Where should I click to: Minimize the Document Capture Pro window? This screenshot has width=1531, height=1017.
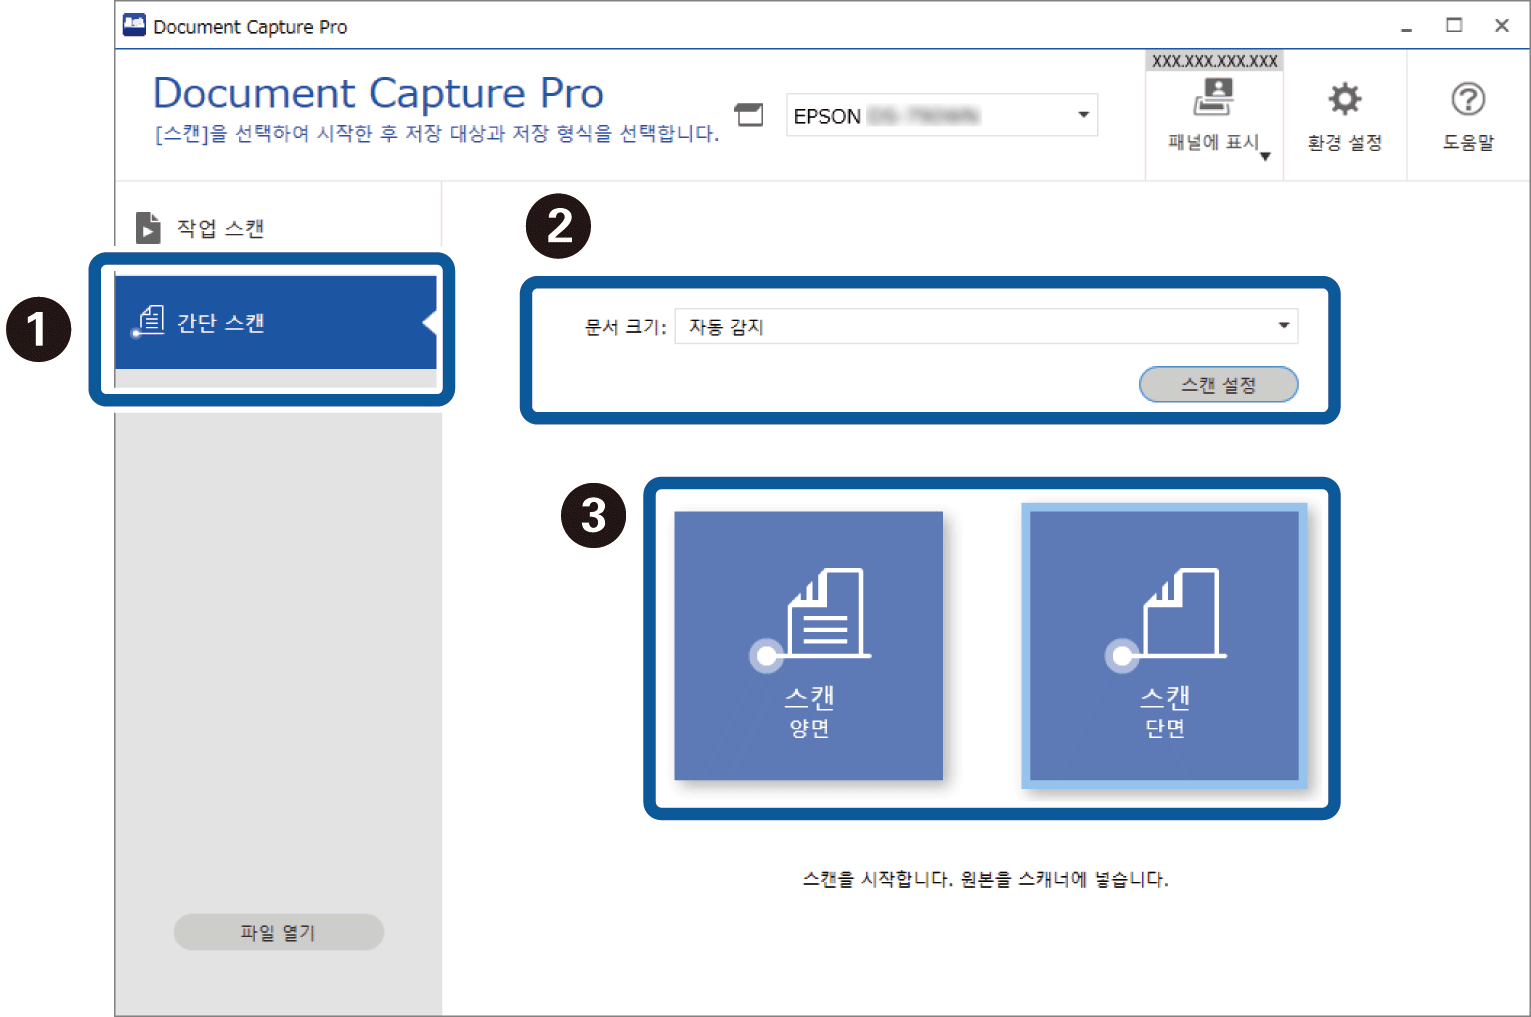(x=1406, y=26)
